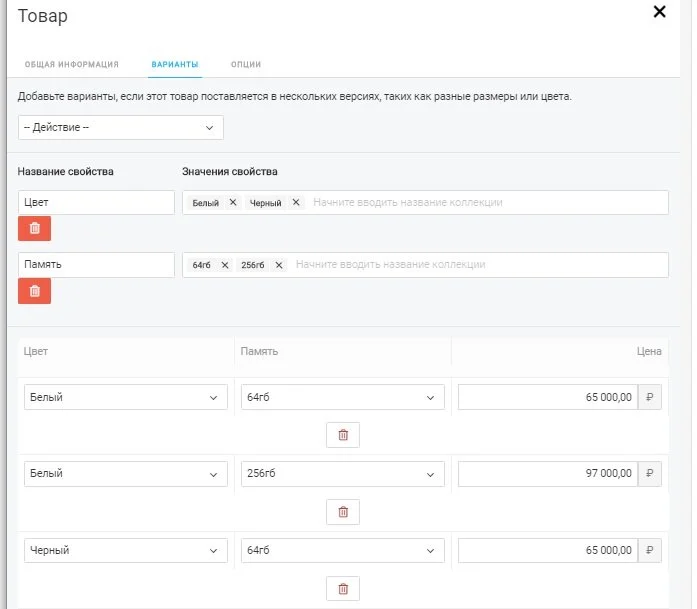Click the Черный value tag label
The width and height of the screenshot is (697, 609).
click(x=265, y=203)
